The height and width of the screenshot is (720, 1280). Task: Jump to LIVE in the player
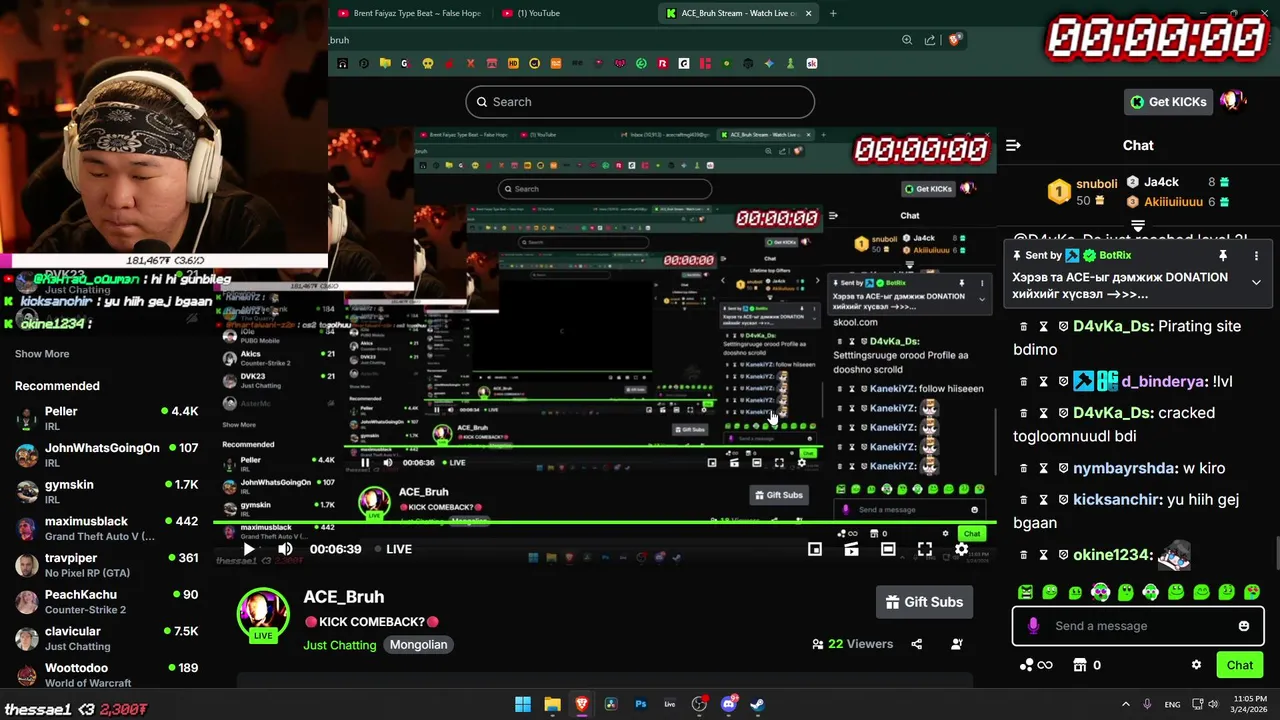393,549
